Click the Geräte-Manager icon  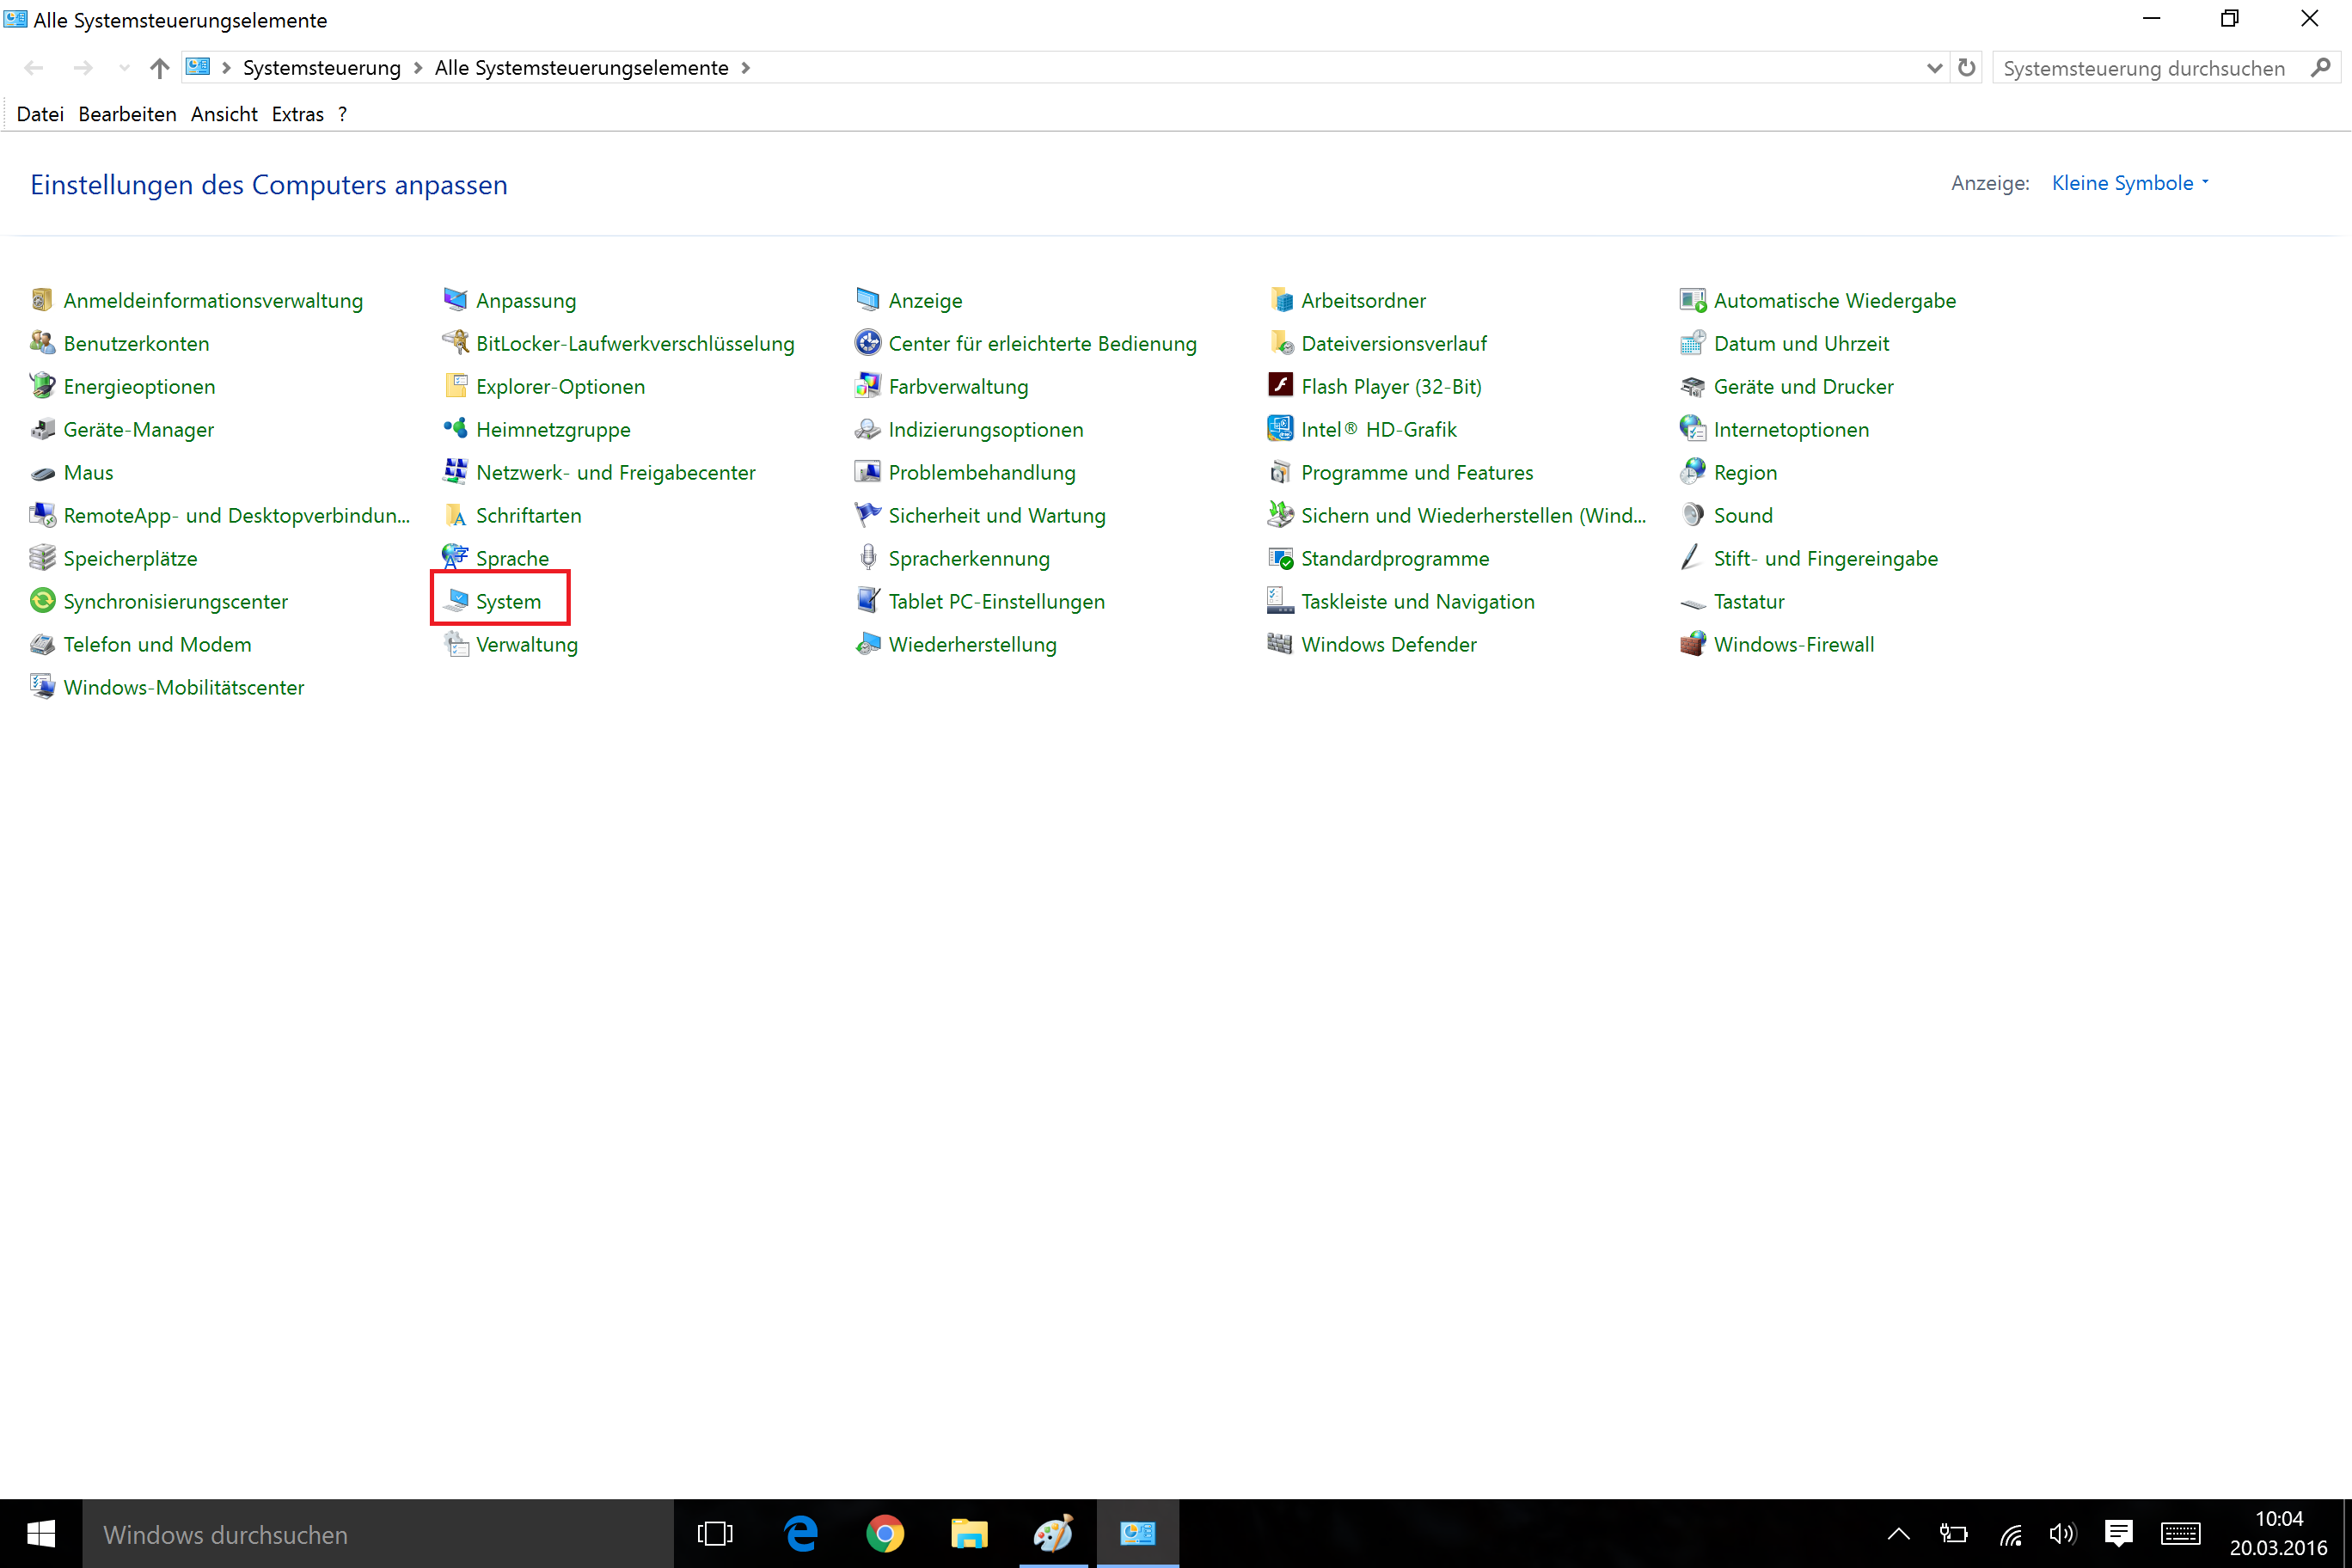42,429
